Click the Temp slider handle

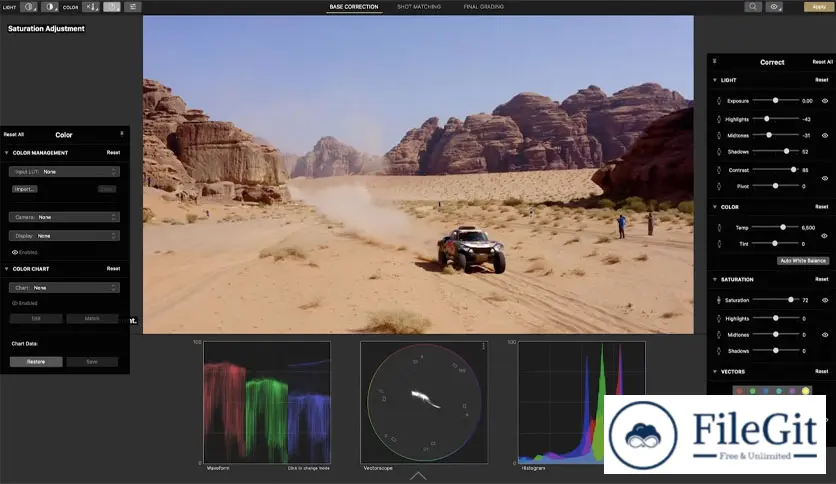click(783, 227)
